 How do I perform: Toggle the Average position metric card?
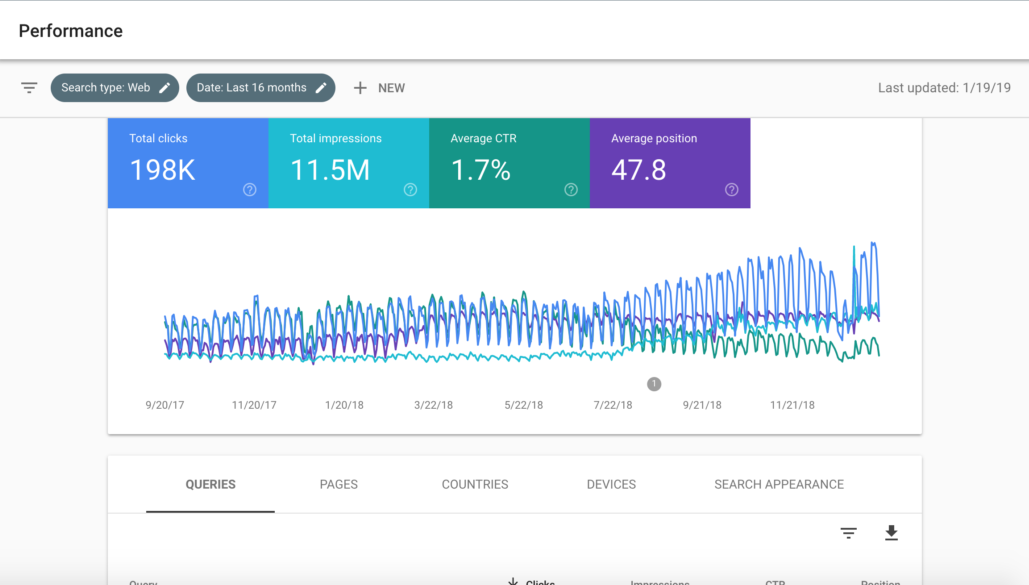[x=670, y=163]
